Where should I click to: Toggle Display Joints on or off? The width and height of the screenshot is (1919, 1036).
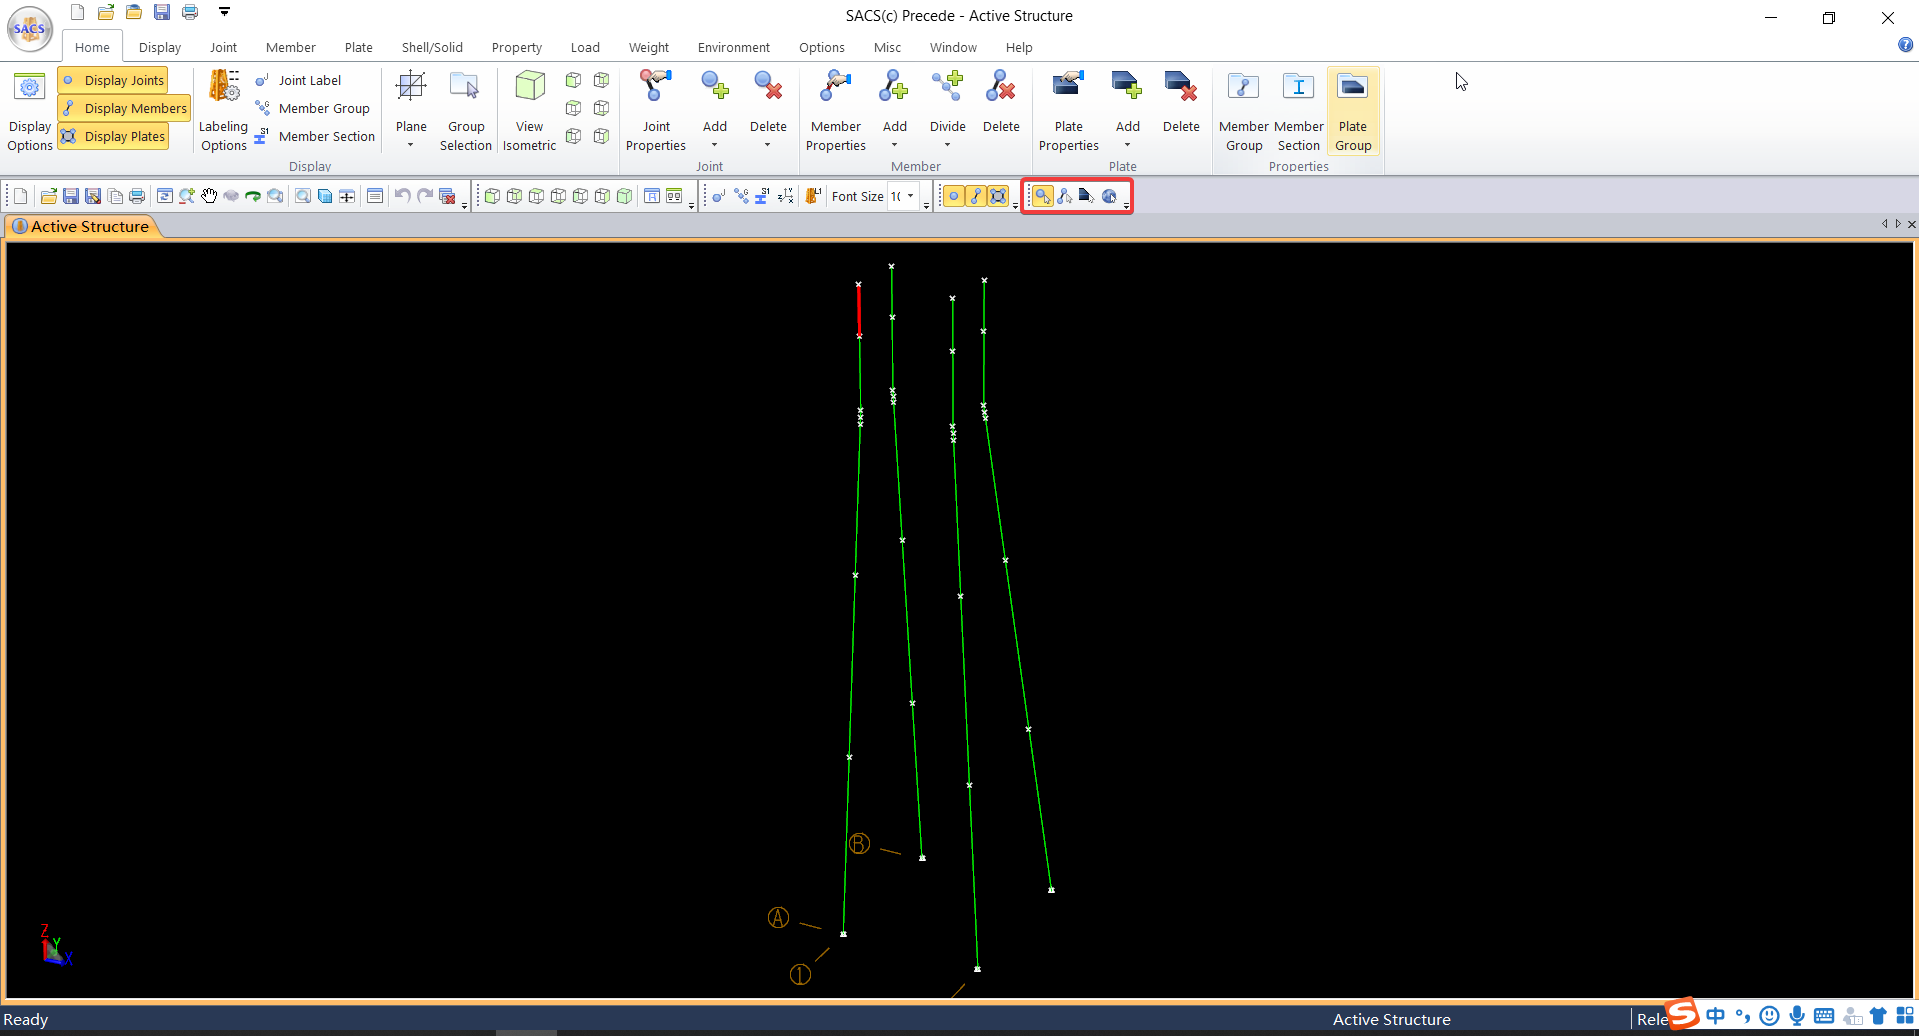coord(113,80)
